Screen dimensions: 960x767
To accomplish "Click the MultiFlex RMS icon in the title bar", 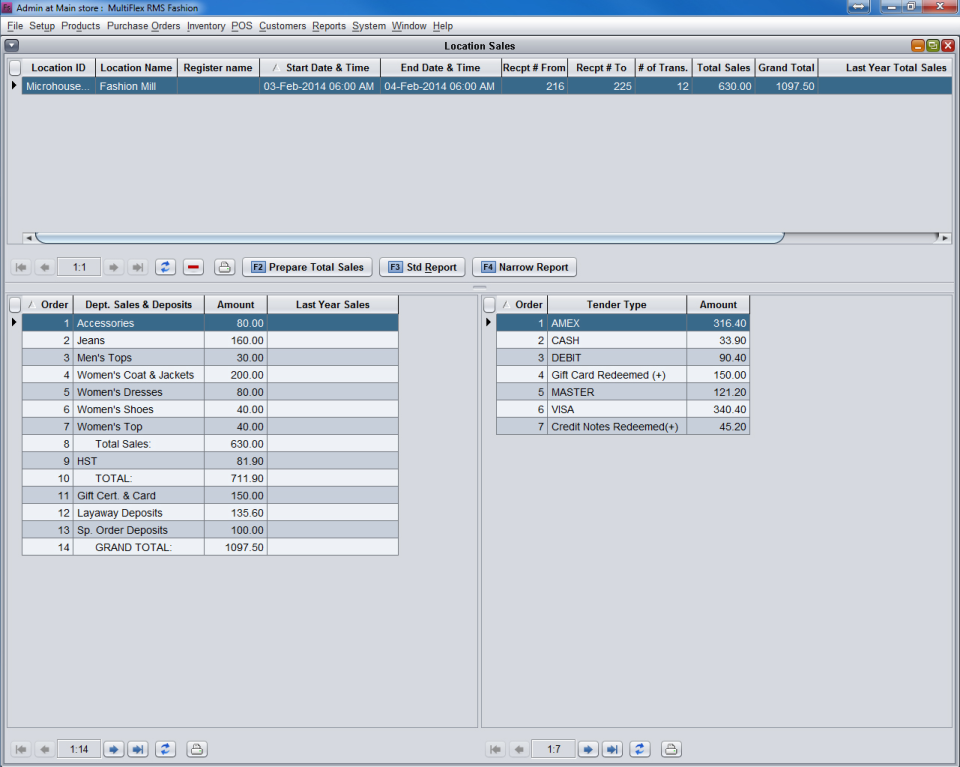I will (x=8, y=7).
